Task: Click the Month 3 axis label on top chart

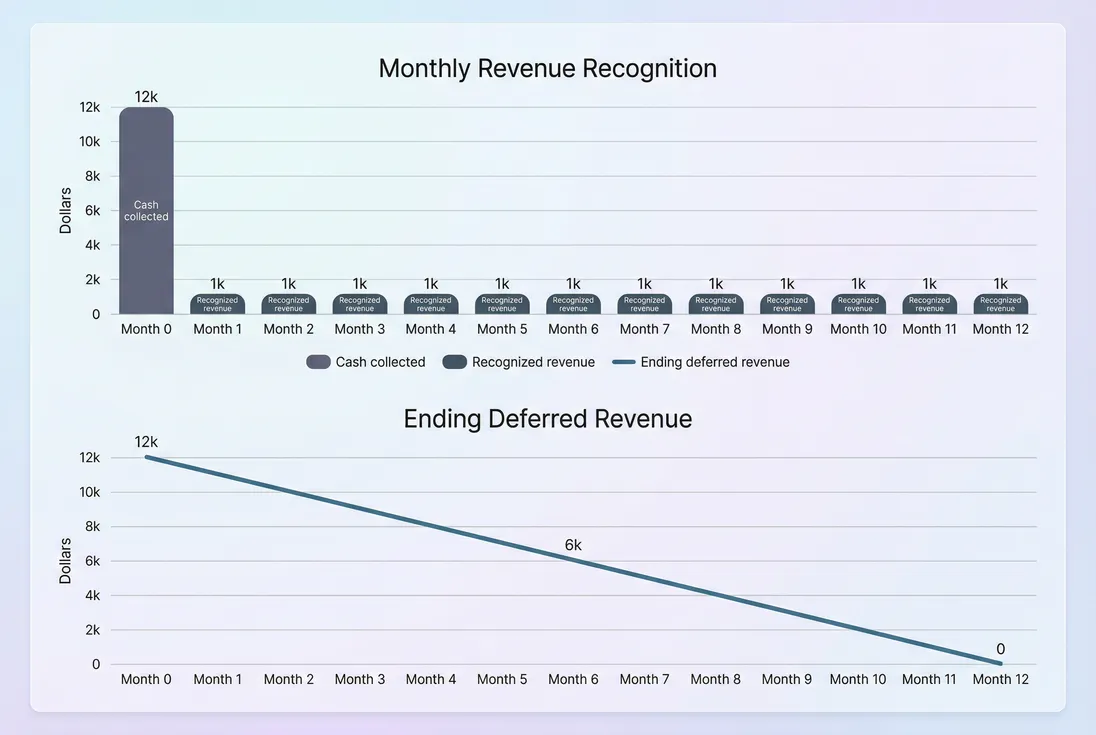Action: pyautogui.click(x=360, y=328)
